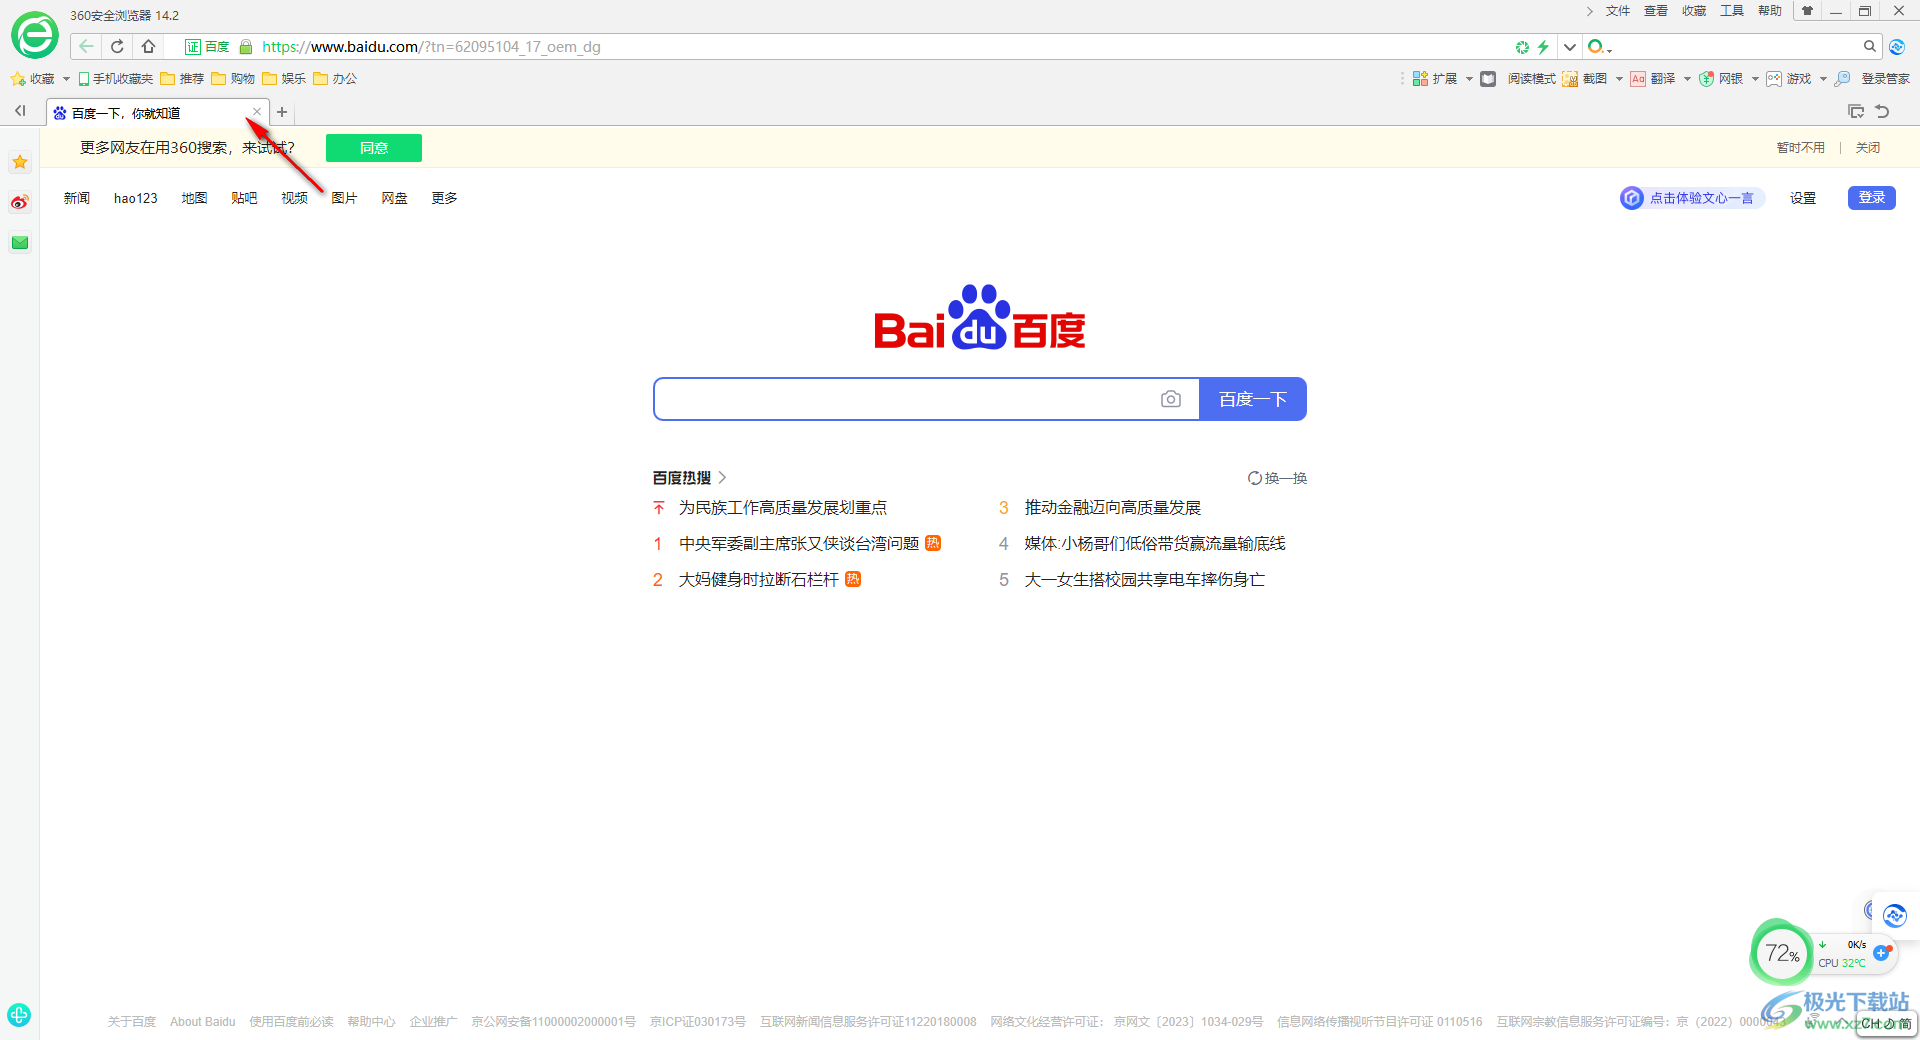Viewport: 1920px width, 1040px height.
Task: Click the green plus icon at sidebar bottom
Action: [x=19, y=1015]
